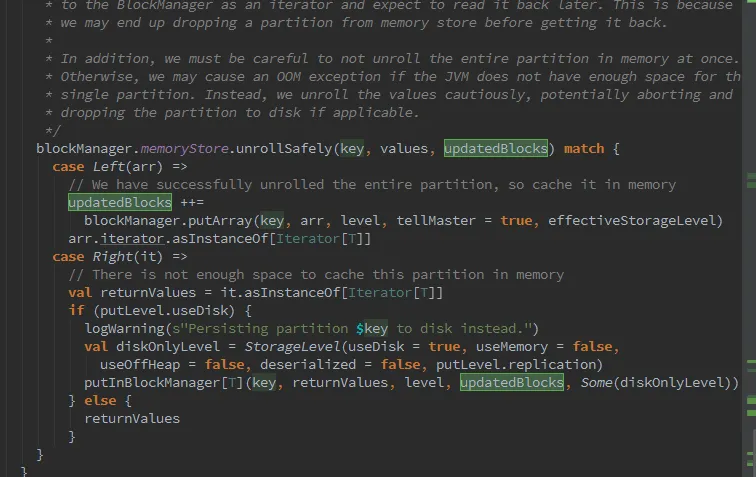756x477 pixels.
Task: Click the italic StorageLevel constructor
Action: coord(292,347)
